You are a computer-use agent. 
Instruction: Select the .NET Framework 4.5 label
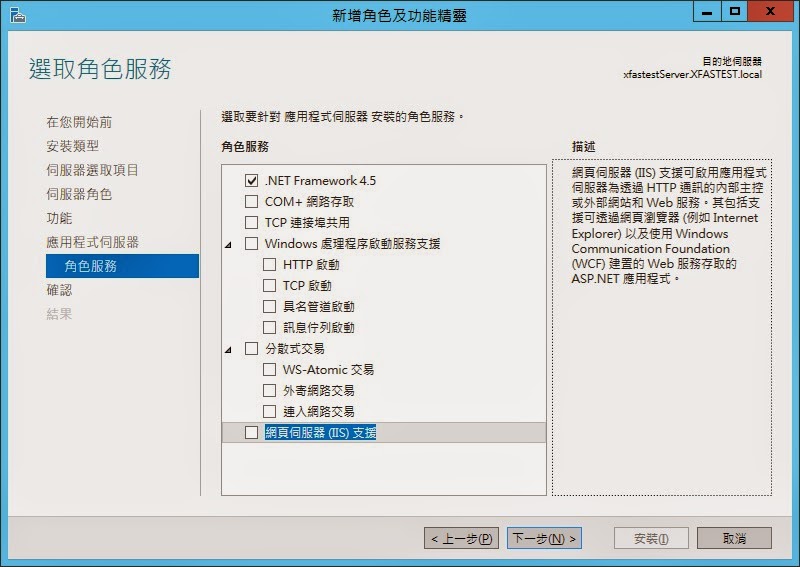pos(320,181)
